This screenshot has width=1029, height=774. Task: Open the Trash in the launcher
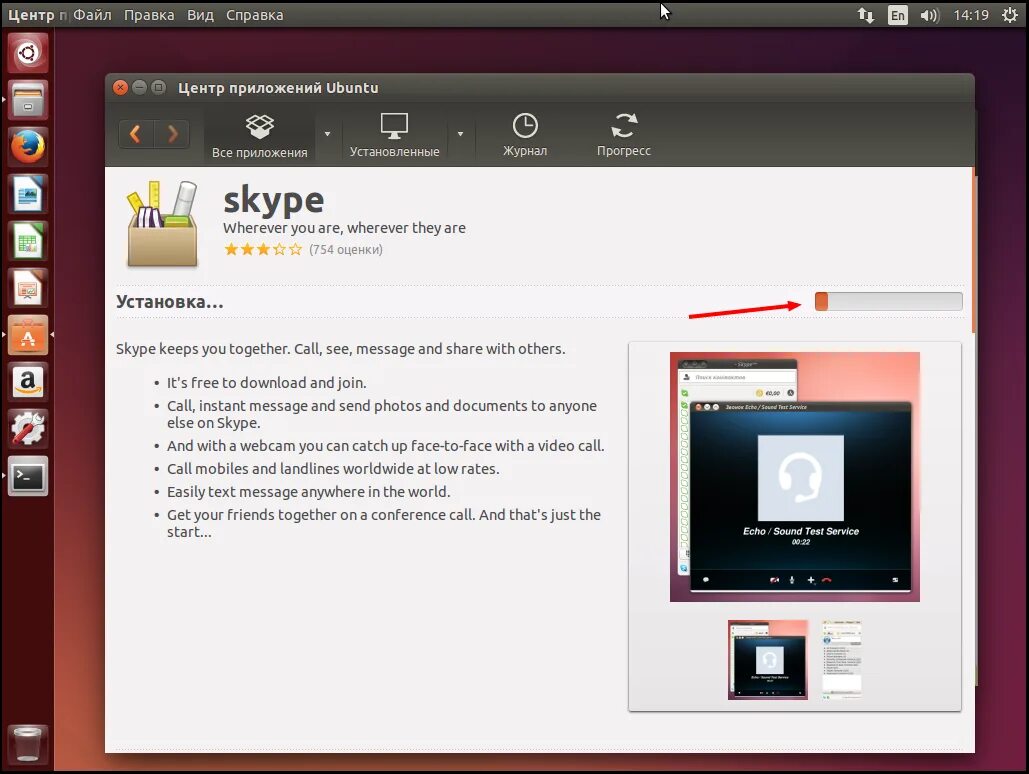point(28,744)
